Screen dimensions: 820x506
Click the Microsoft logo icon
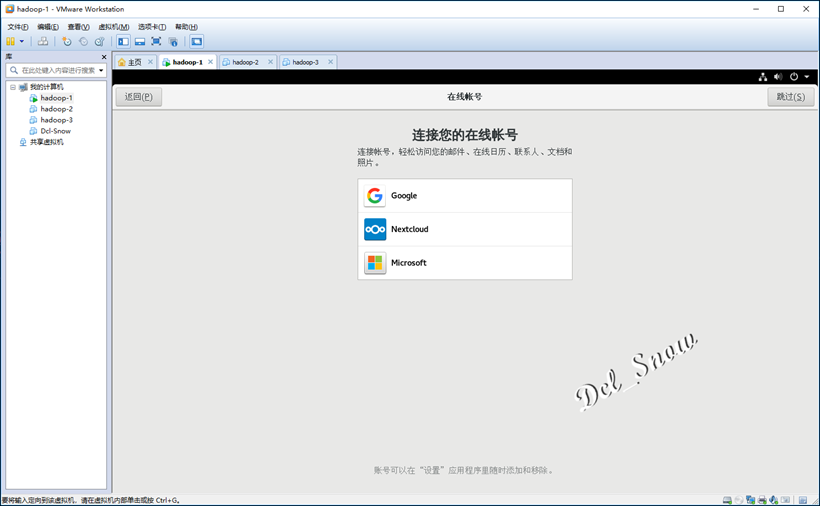[x=375, y=262]
